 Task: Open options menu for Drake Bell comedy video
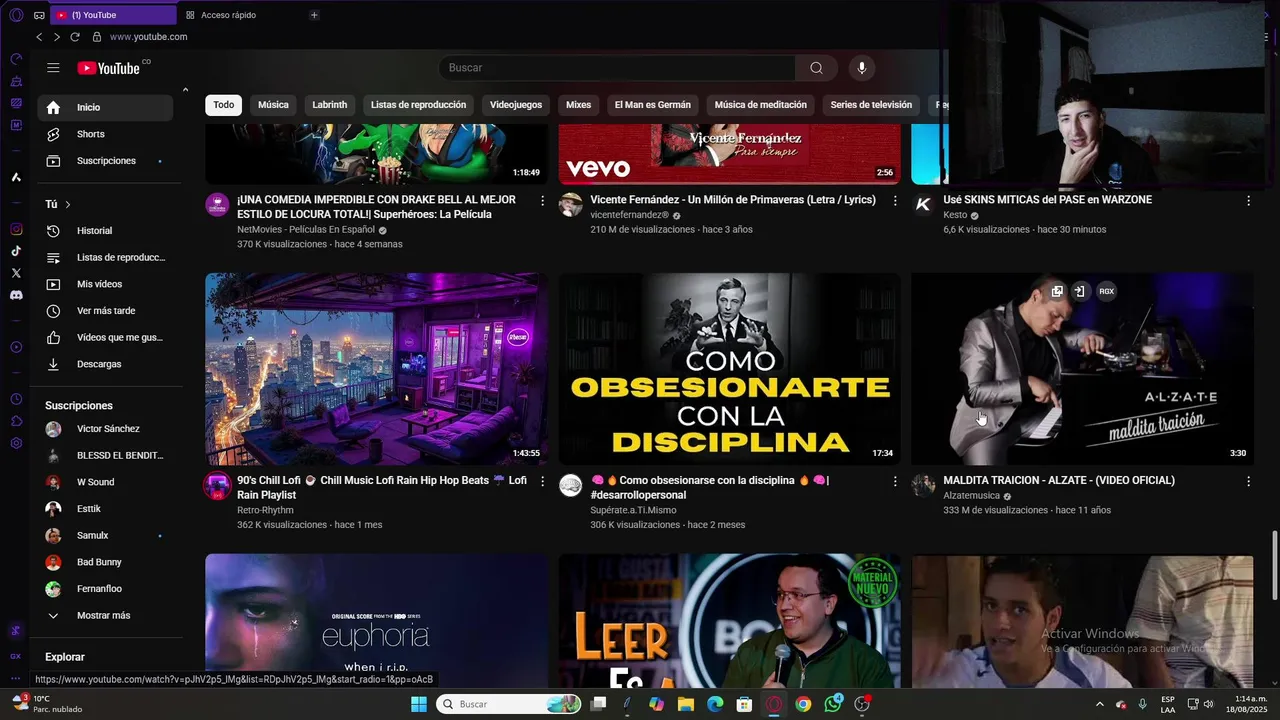point(542,201)
